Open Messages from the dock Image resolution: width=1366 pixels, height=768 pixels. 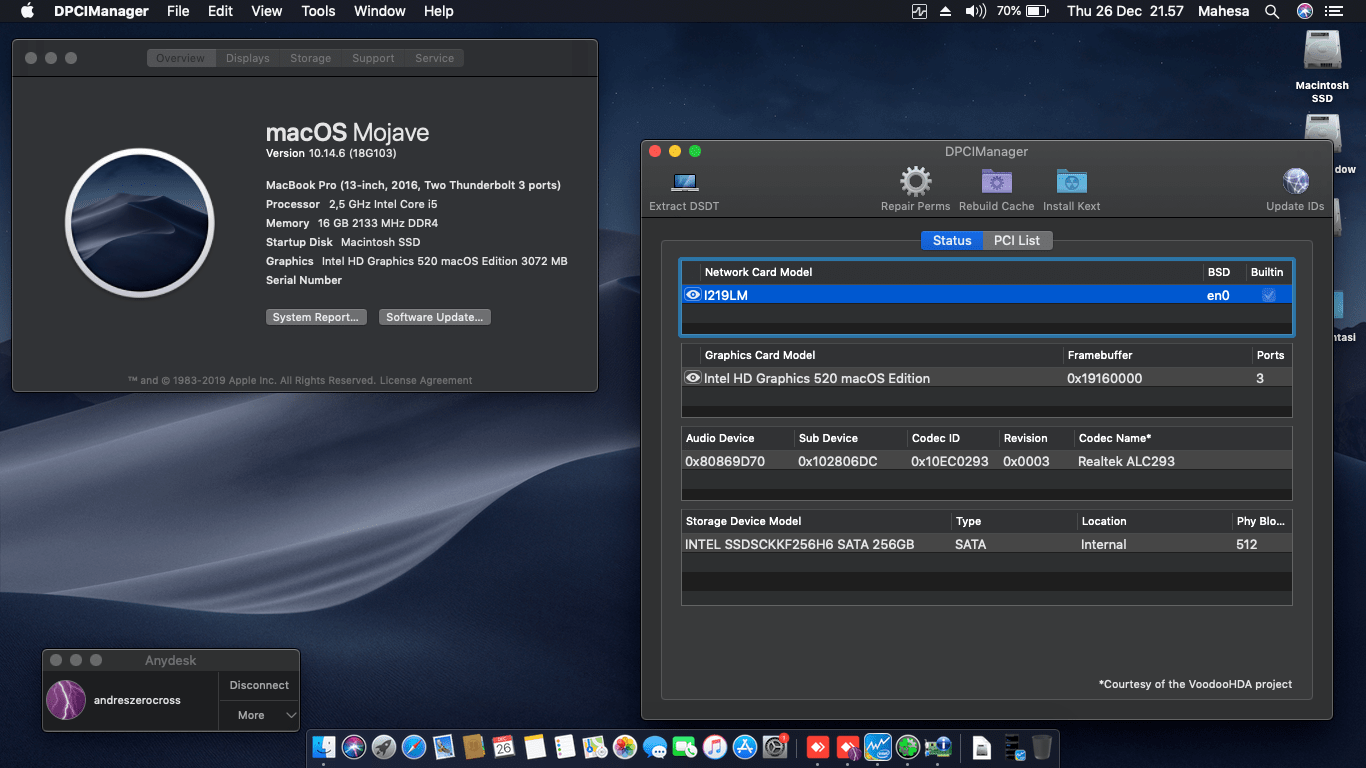(655, 746)
